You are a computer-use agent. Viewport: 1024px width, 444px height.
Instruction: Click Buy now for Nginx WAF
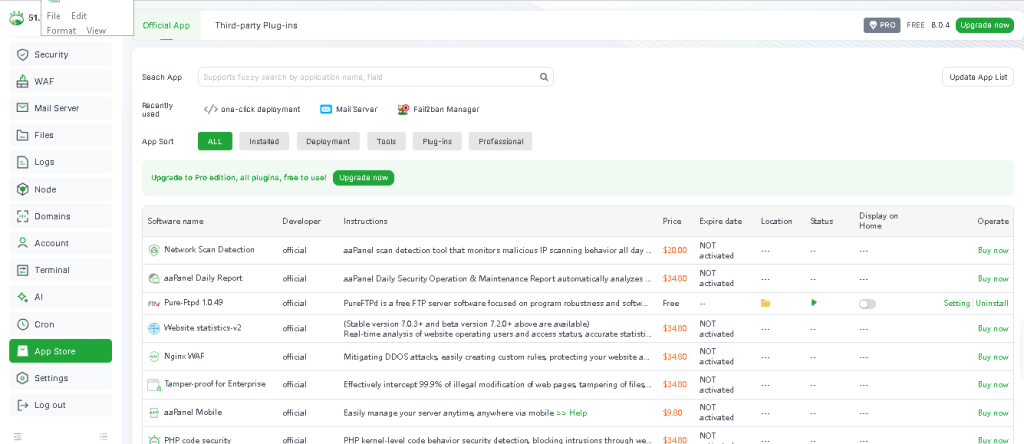tap(993, 357)
